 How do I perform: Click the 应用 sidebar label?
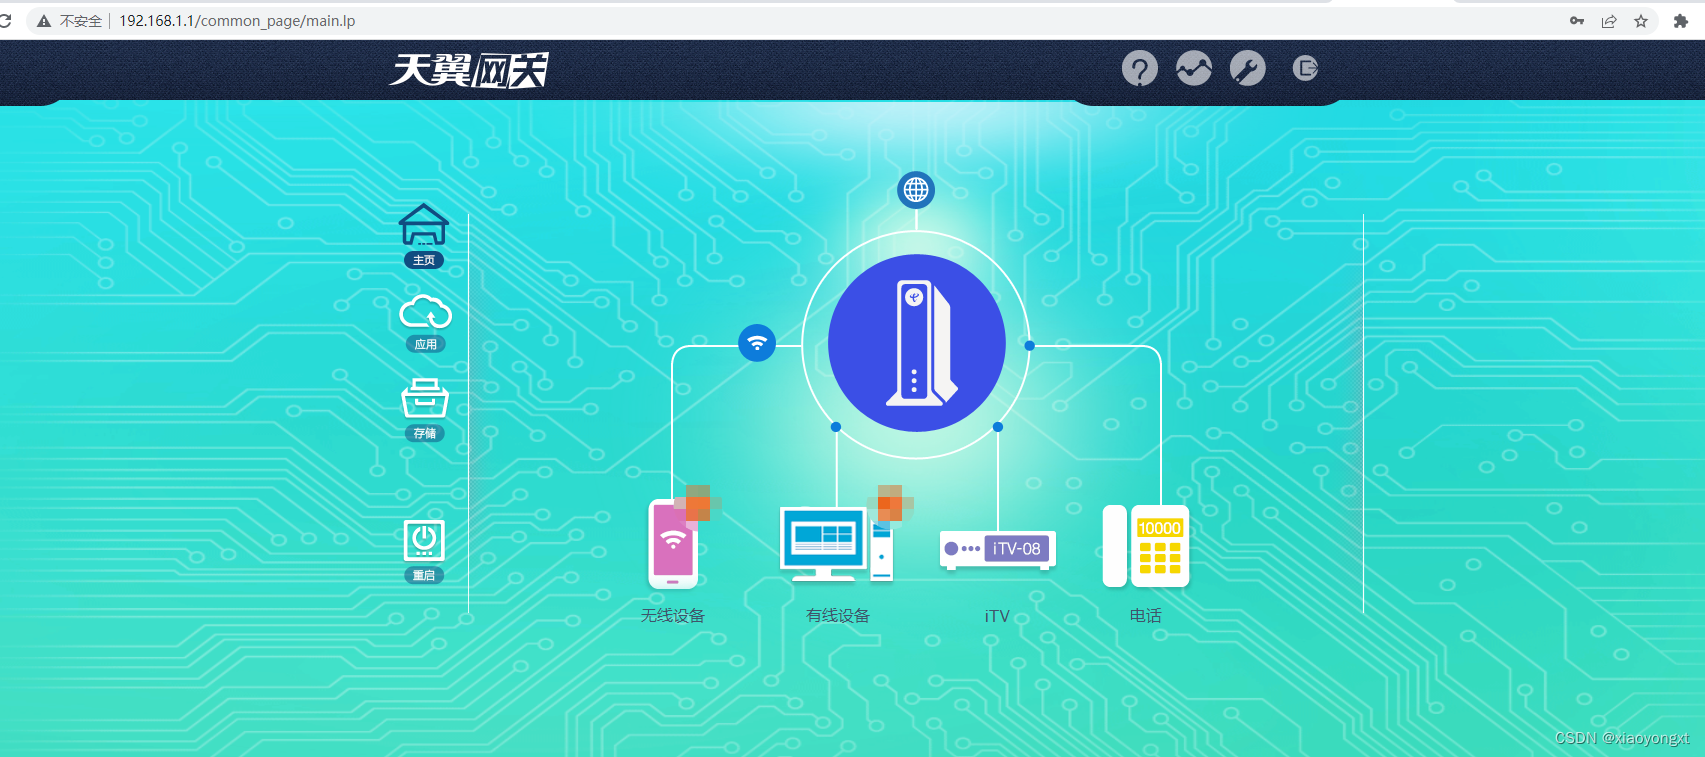click(x=425, y=344)
